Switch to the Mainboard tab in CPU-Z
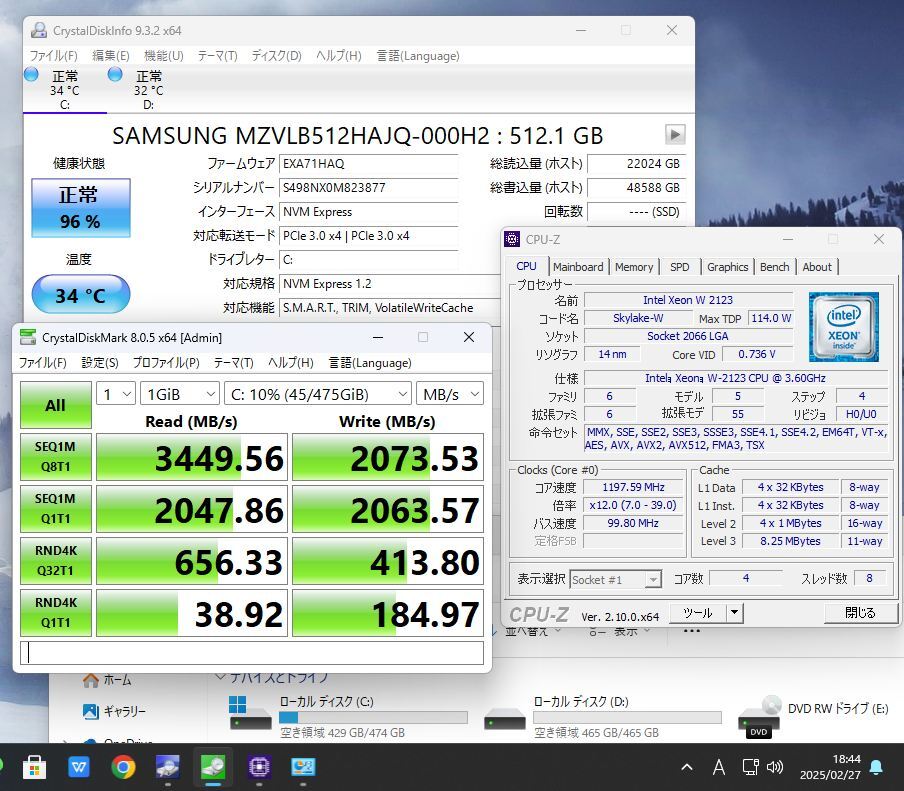This screenshot has height=791, width=904. click(x=578, y=267)
